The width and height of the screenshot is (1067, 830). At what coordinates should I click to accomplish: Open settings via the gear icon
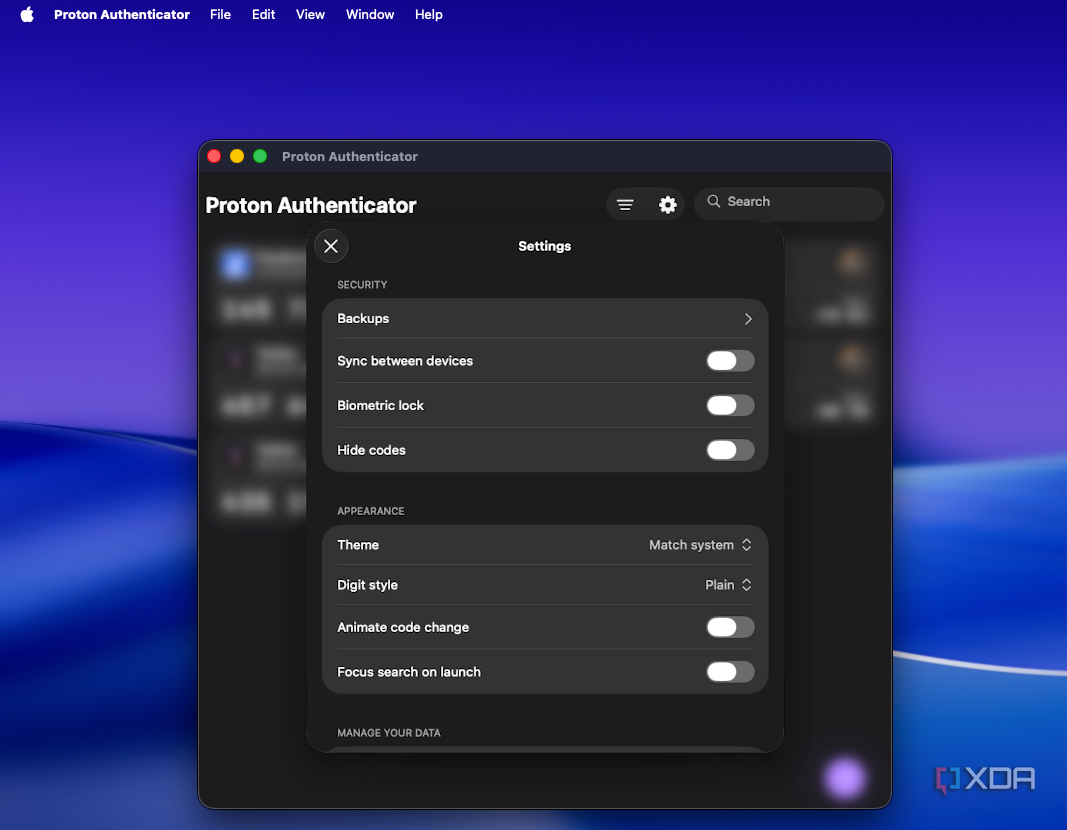(x=668, y=205)
